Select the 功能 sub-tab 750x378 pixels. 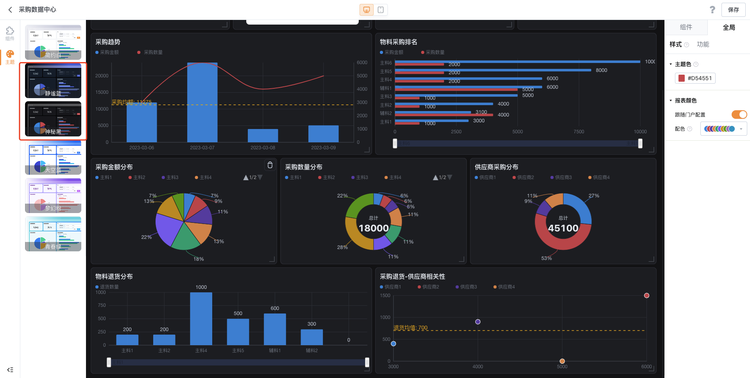pos(703,44)
